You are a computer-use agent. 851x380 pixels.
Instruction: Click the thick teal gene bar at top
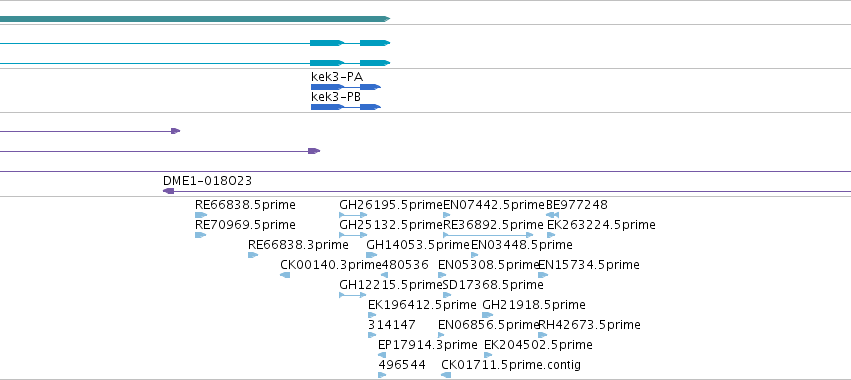click(x=195, y=19)
